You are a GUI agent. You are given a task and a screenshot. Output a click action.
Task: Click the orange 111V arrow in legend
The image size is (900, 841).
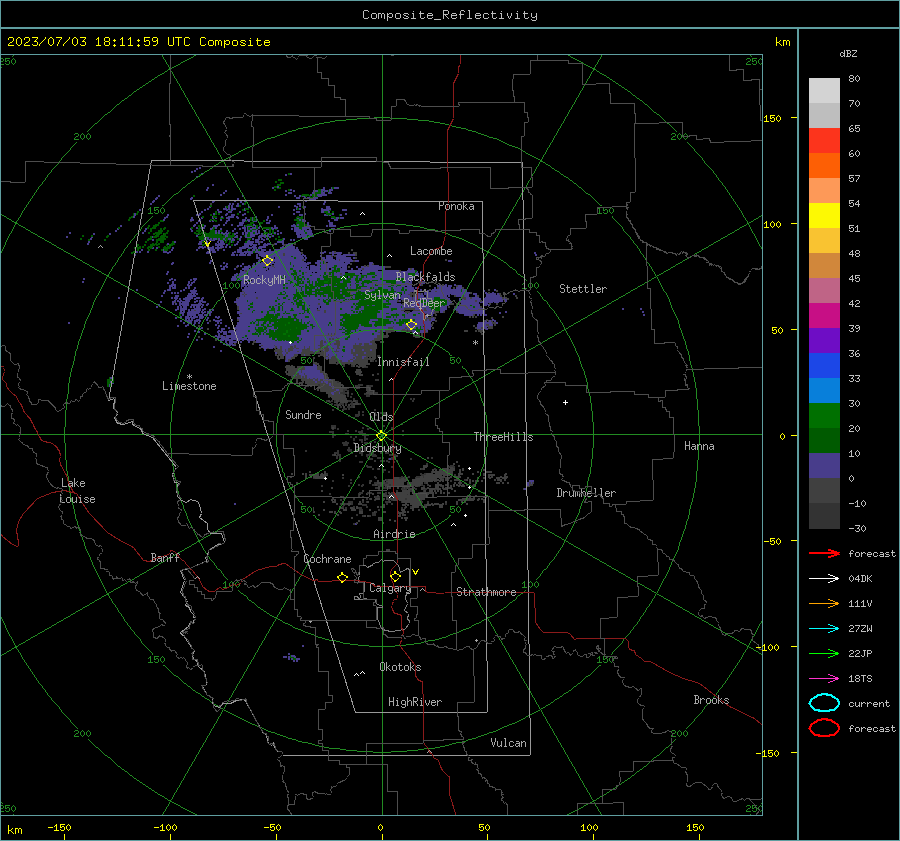click(x=824, y=603)
